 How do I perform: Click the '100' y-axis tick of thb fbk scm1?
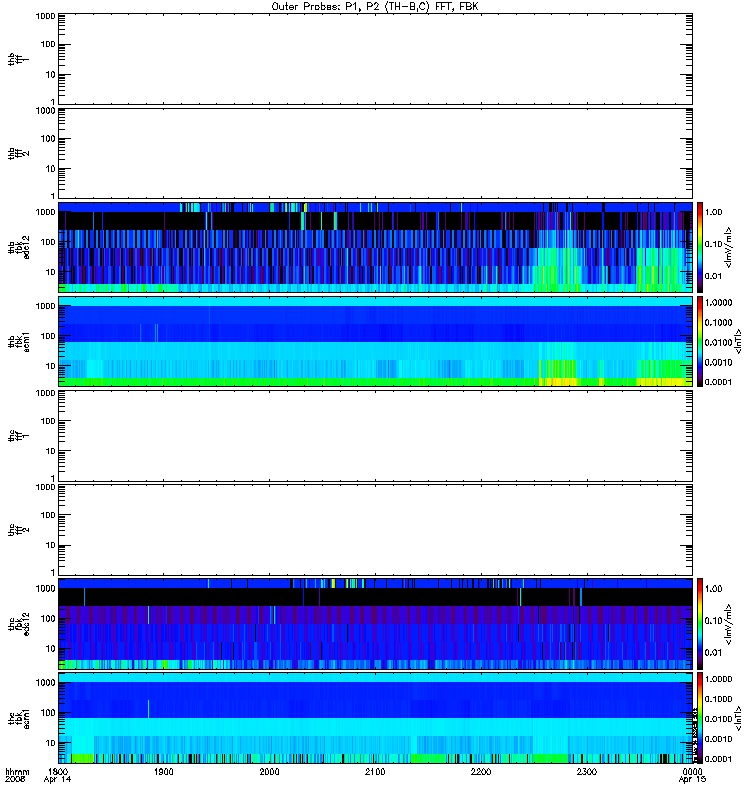48,336
